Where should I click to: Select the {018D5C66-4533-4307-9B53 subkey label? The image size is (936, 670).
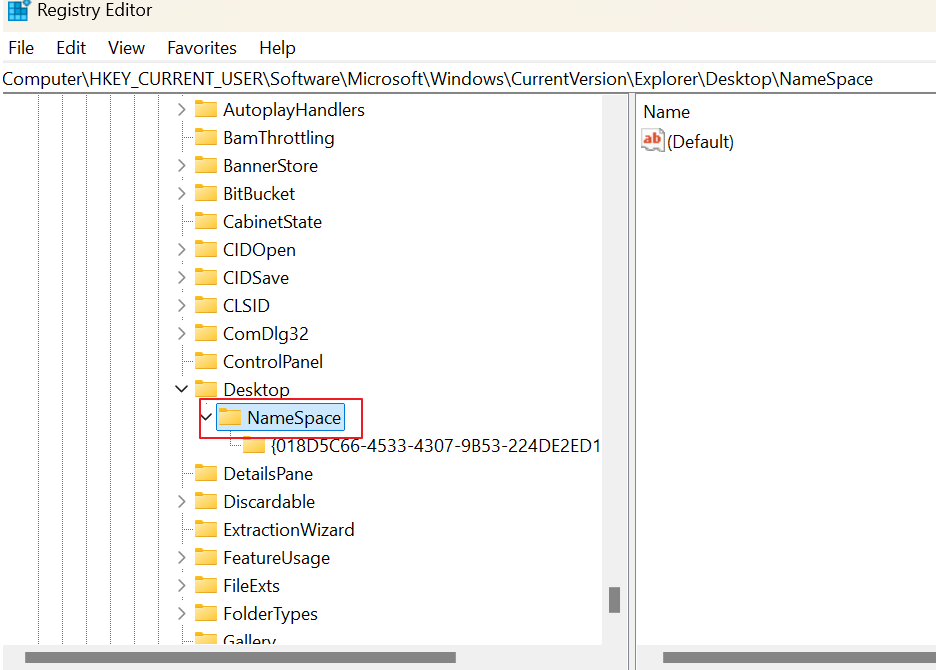tap(436, 446)
